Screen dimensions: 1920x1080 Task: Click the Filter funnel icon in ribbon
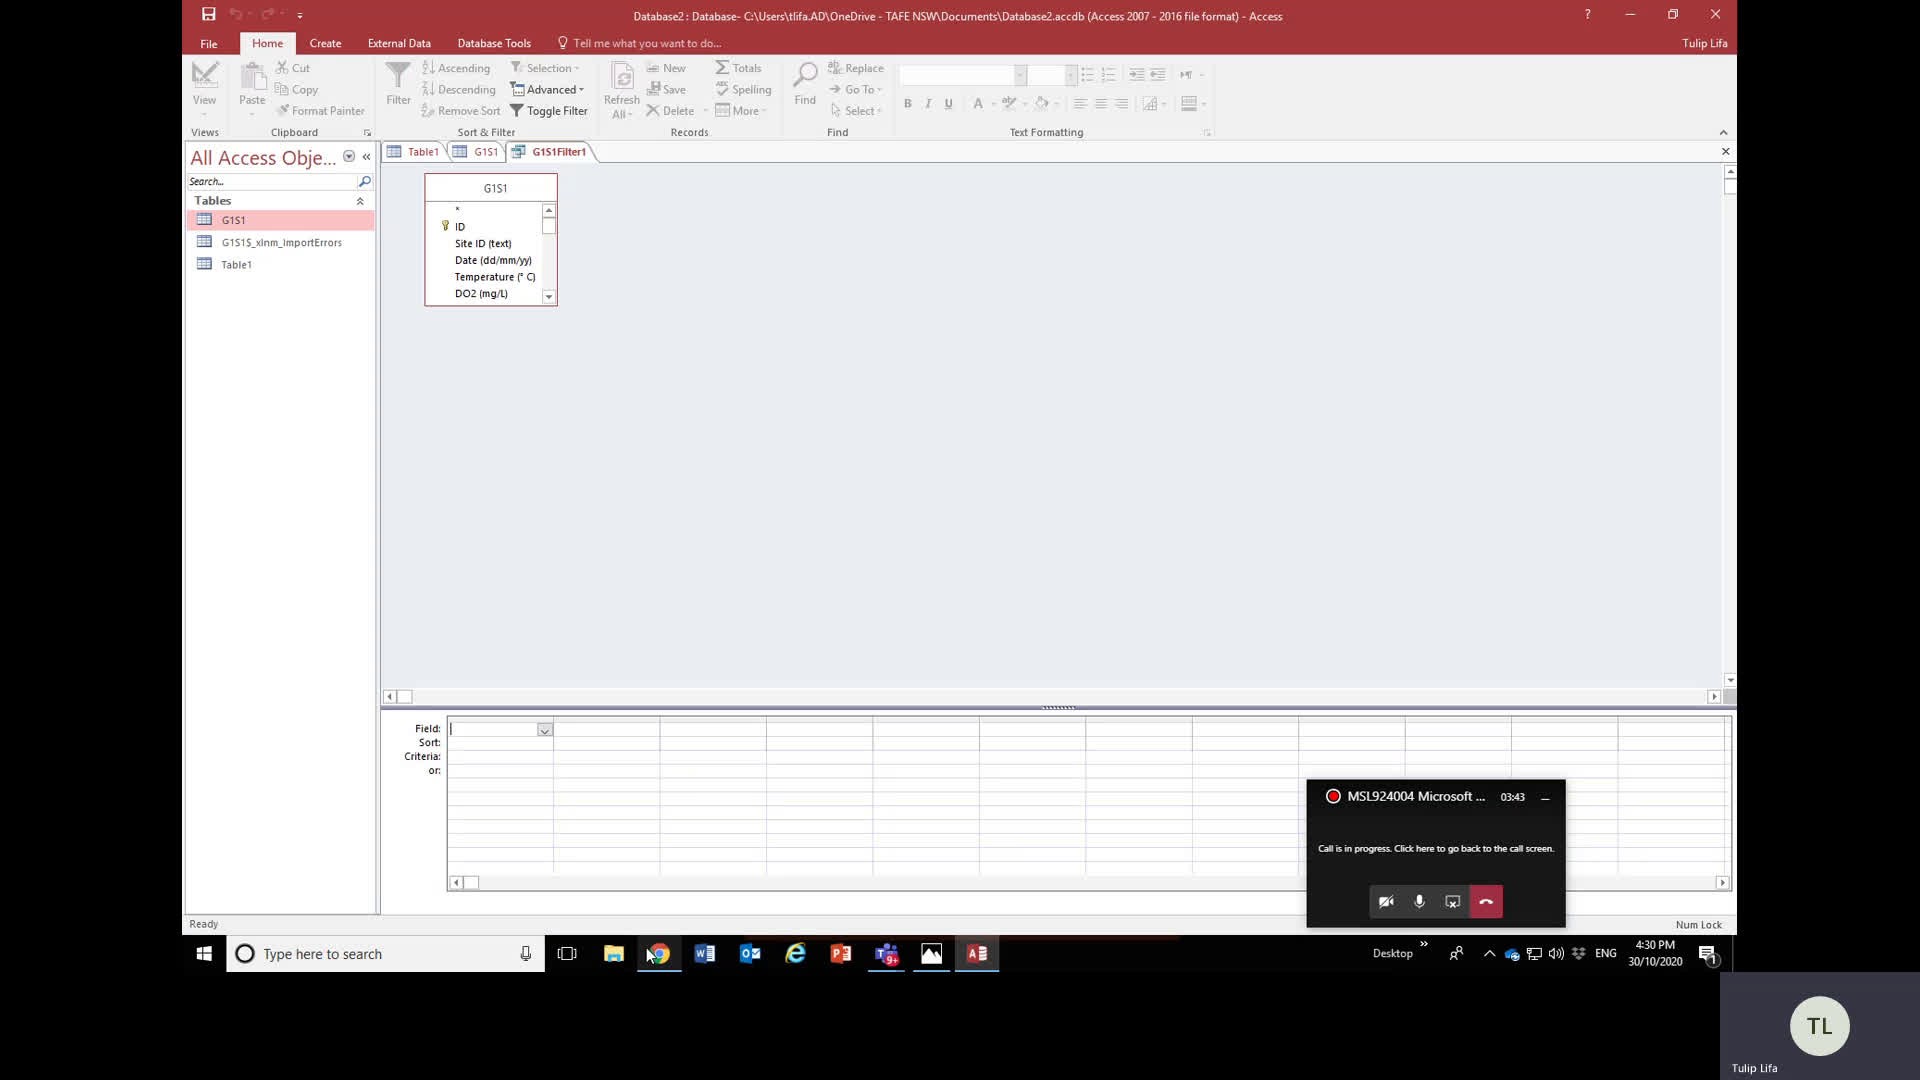point(398,77)
